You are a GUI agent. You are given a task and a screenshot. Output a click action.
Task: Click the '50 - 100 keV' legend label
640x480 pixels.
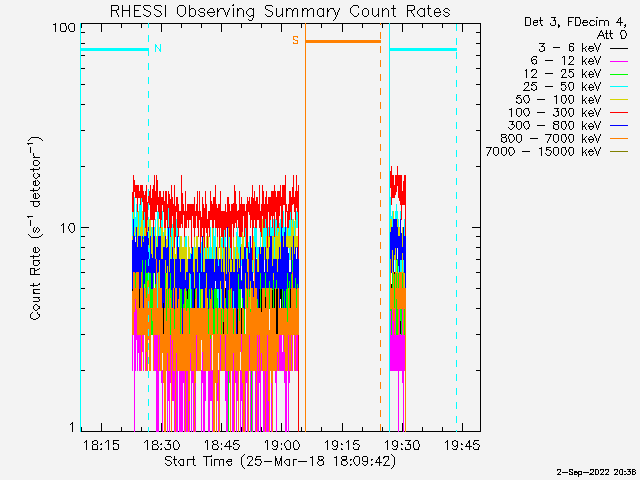(x=558, y=100)
